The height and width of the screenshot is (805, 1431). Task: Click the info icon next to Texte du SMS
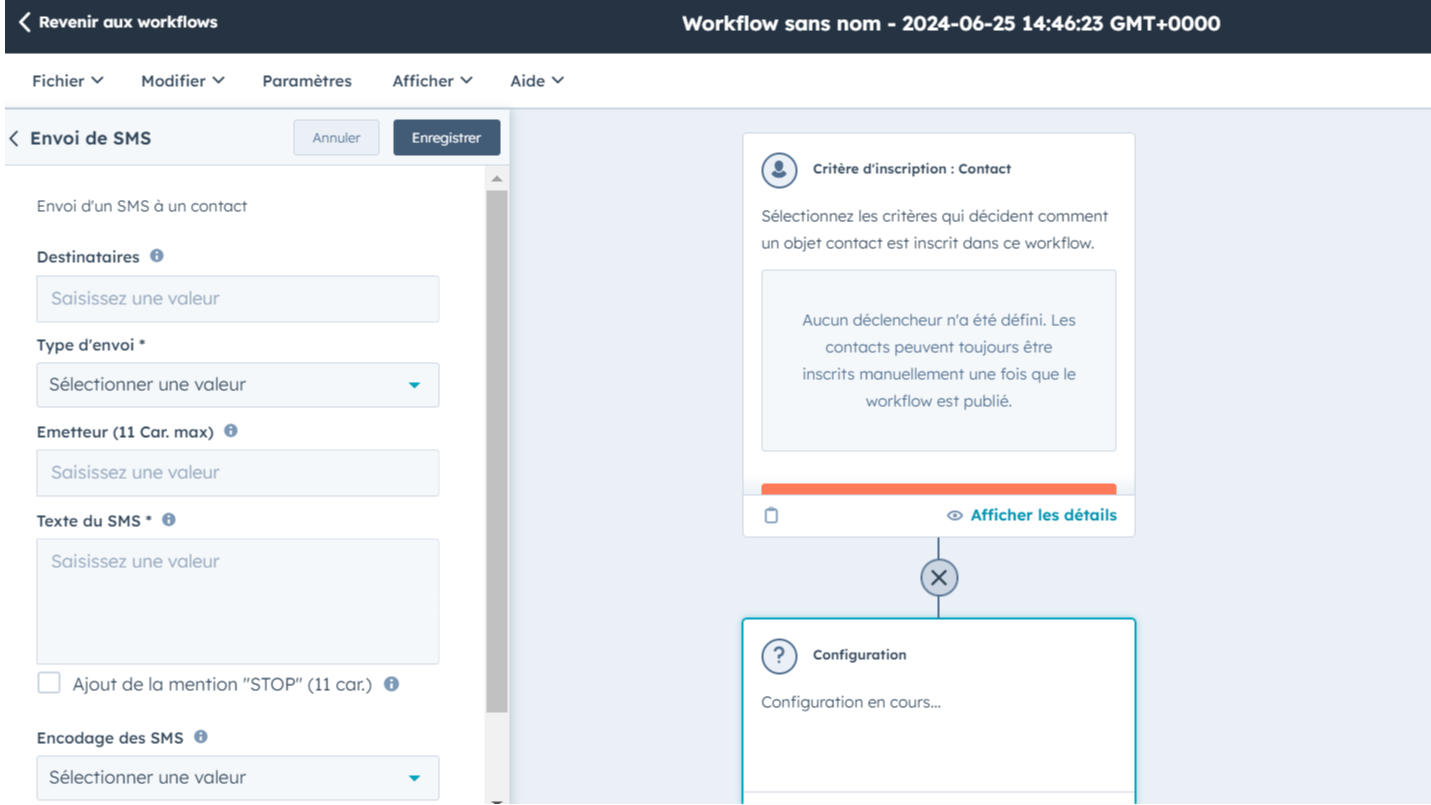click(x=169, y=520)
